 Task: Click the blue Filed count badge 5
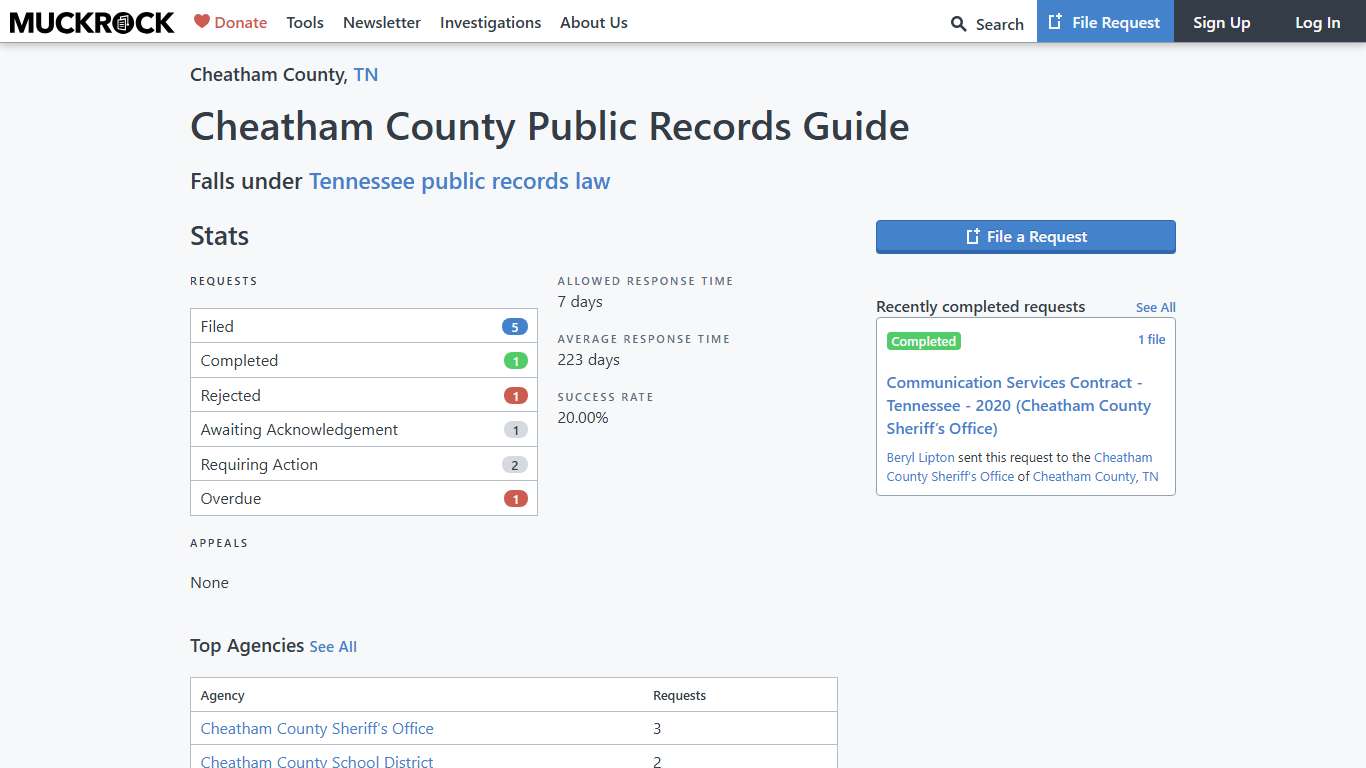coord(515,327)
